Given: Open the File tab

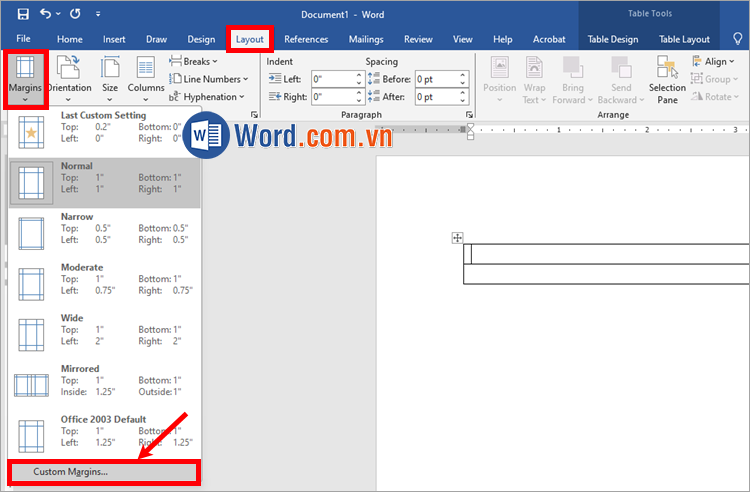Looking at the screenshot, I should click(23, 39).
